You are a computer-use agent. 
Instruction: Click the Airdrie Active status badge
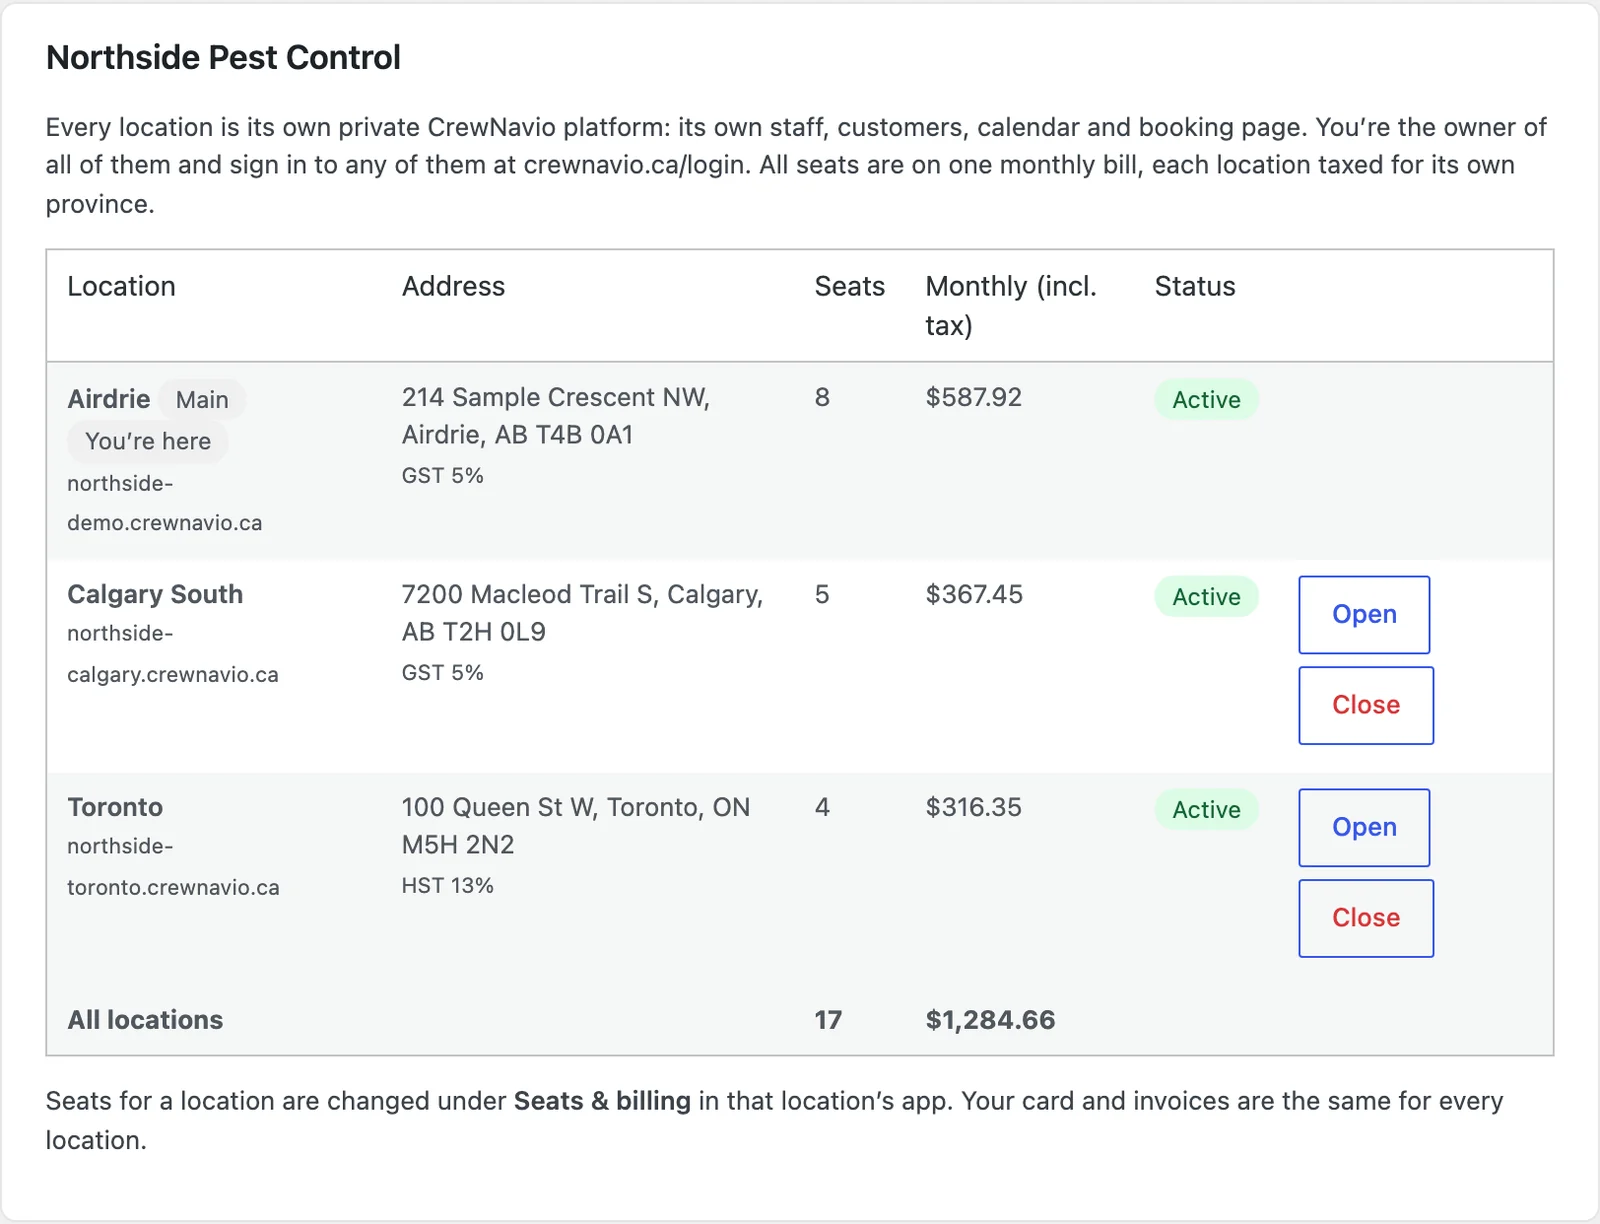(1206, 400)
